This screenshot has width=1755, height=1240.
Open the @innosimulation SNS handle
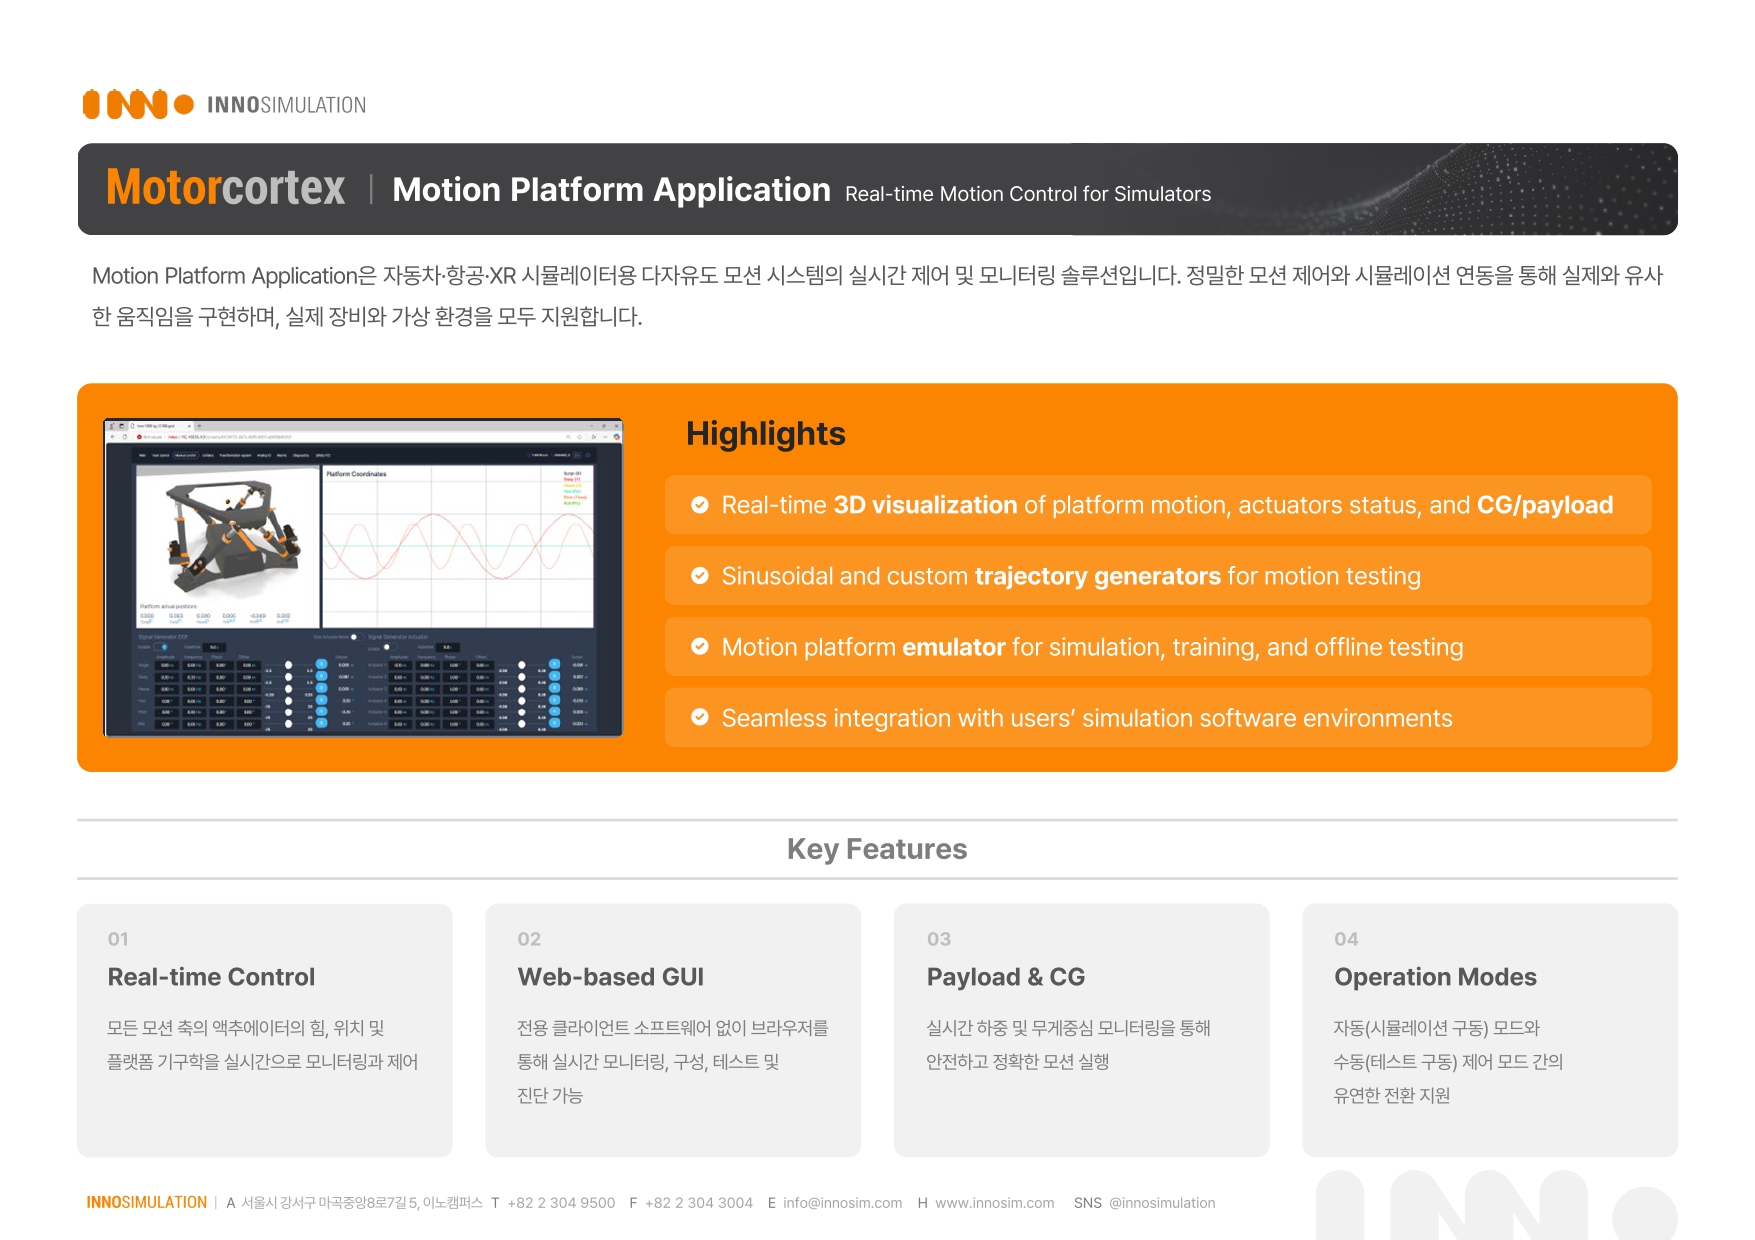[x=1162, y=1203]
